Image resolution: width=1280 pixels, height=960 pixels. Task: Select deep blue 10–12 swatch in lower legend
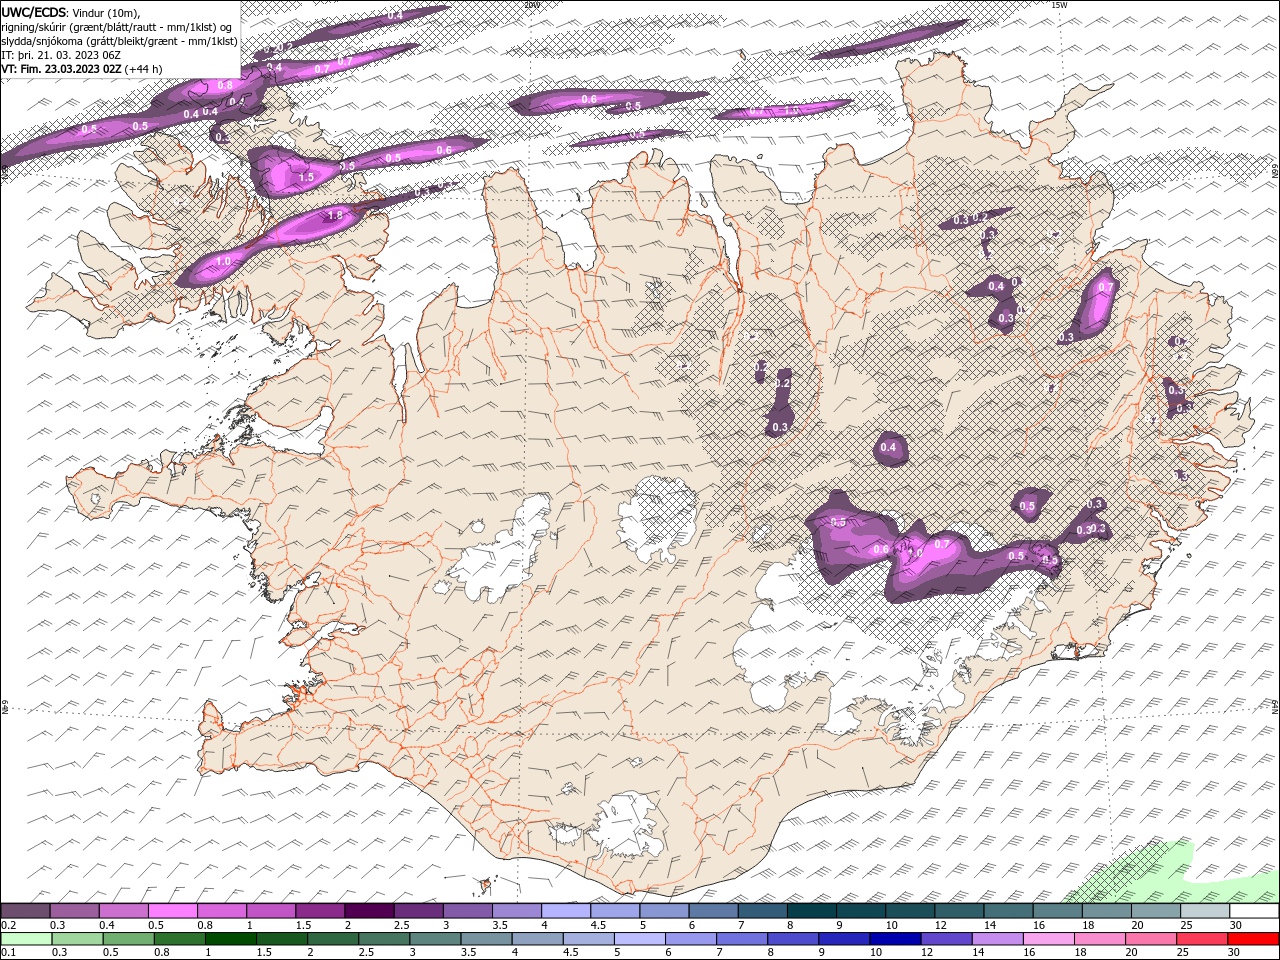(x=895, y=939)
